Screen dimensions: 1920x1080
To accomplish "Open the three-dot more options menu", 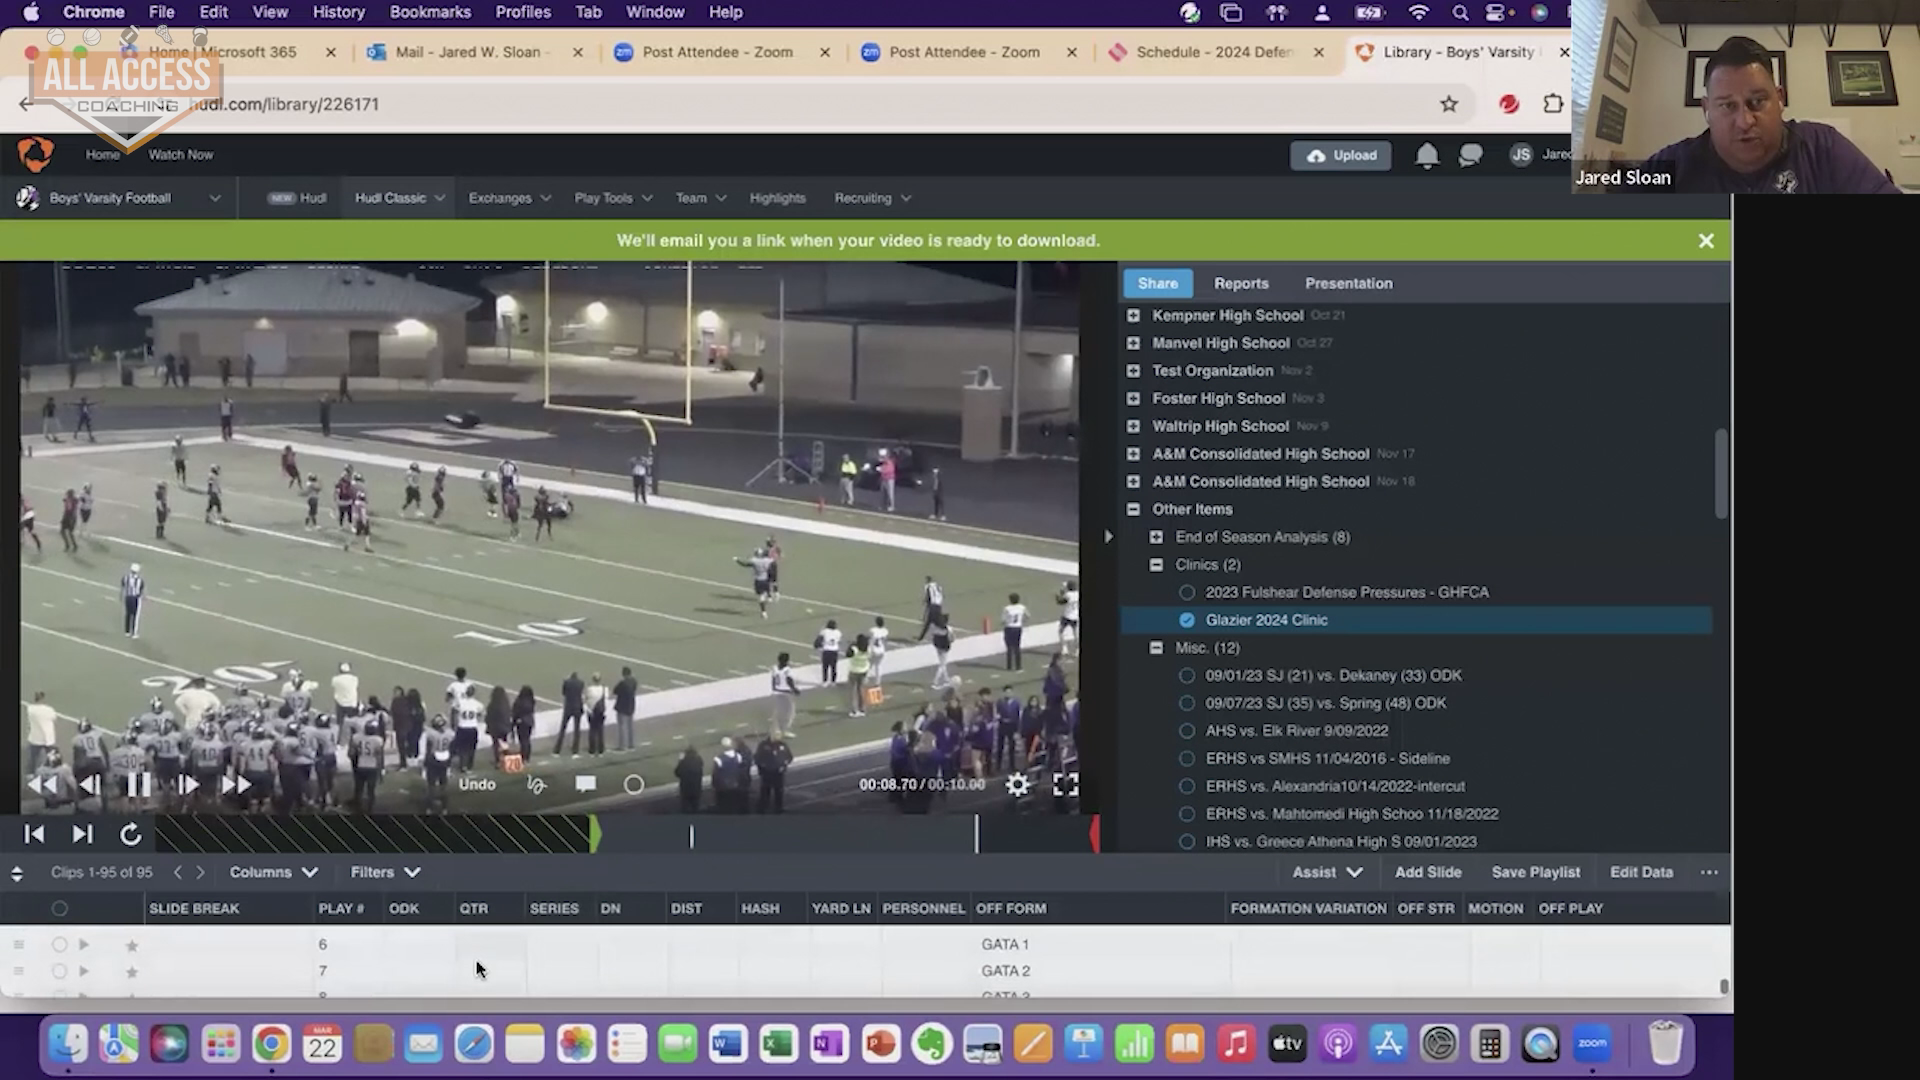I will 1709,872.
